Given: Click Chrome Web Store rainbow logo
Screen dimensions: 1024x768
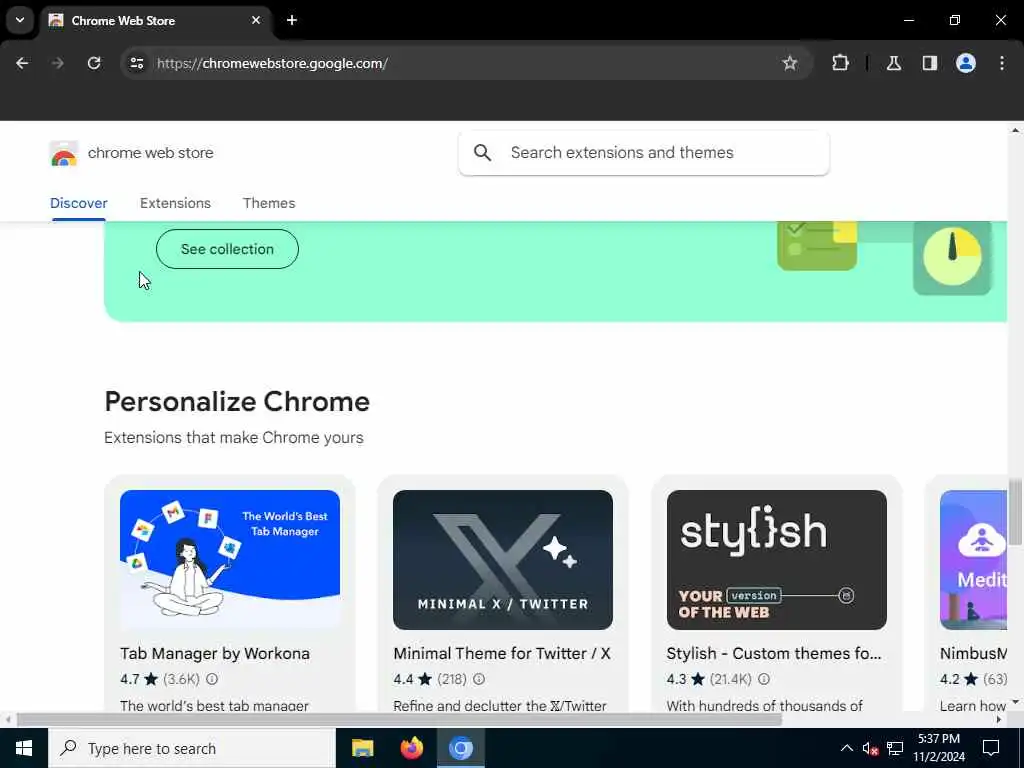Looking at the screenshot, I should coord(63,153).
